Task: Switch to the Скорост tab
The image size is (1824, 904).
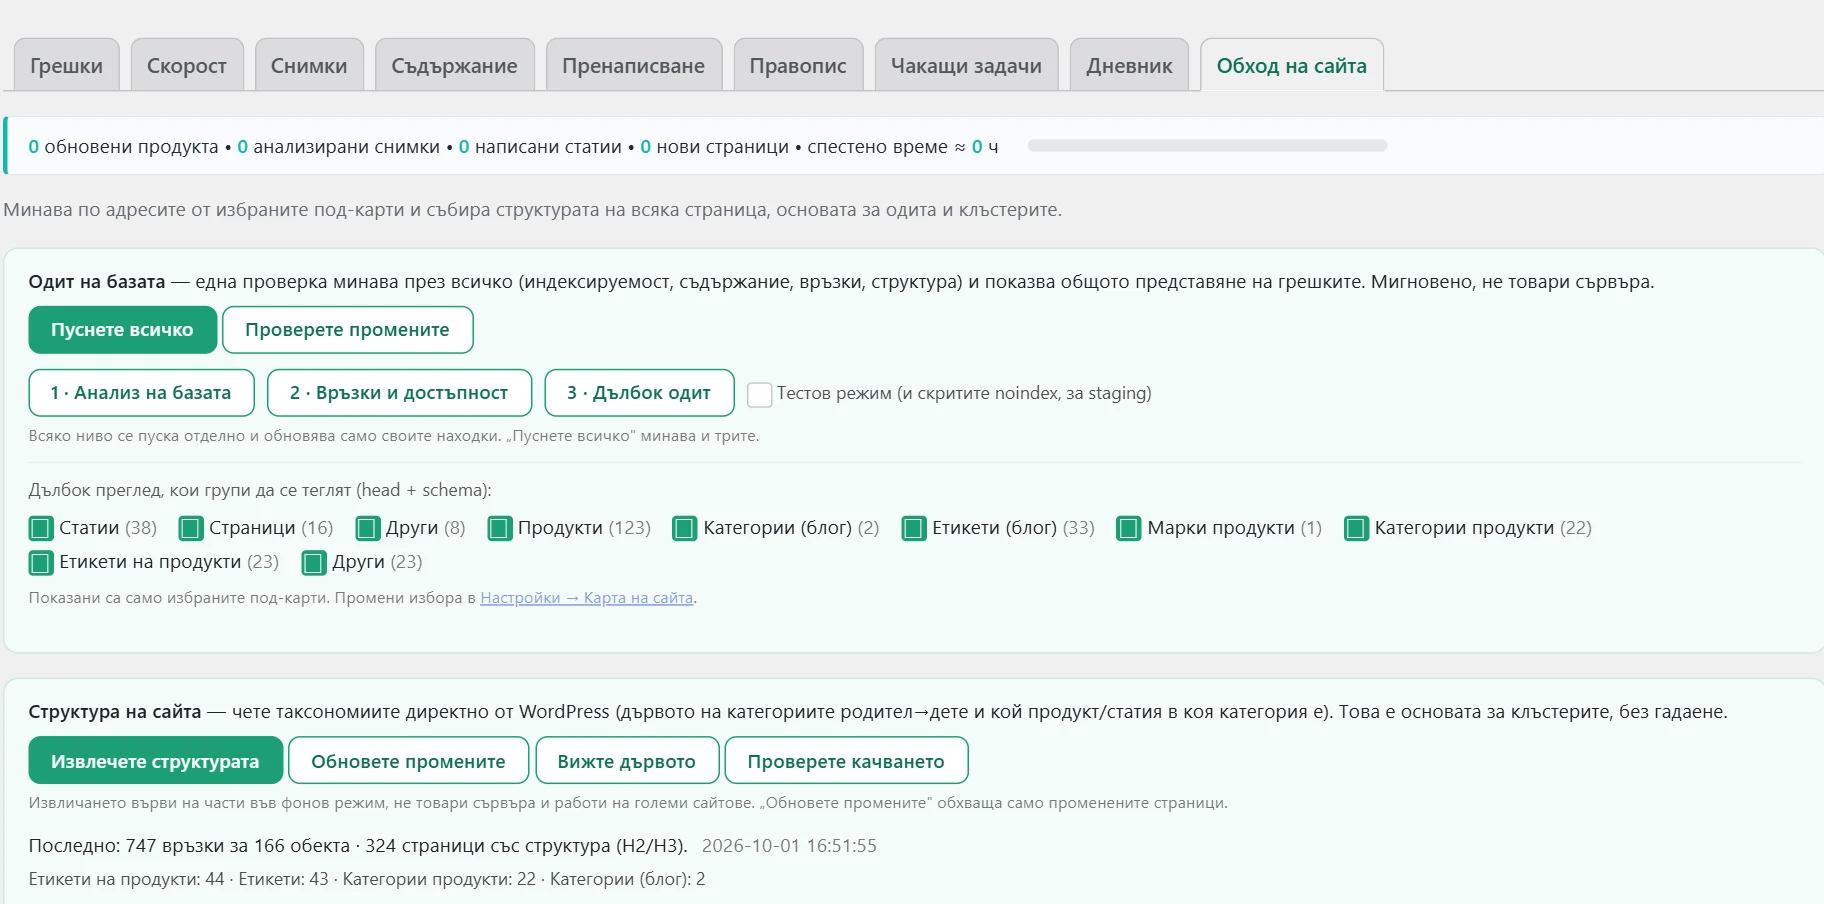Action: (187, 65)
